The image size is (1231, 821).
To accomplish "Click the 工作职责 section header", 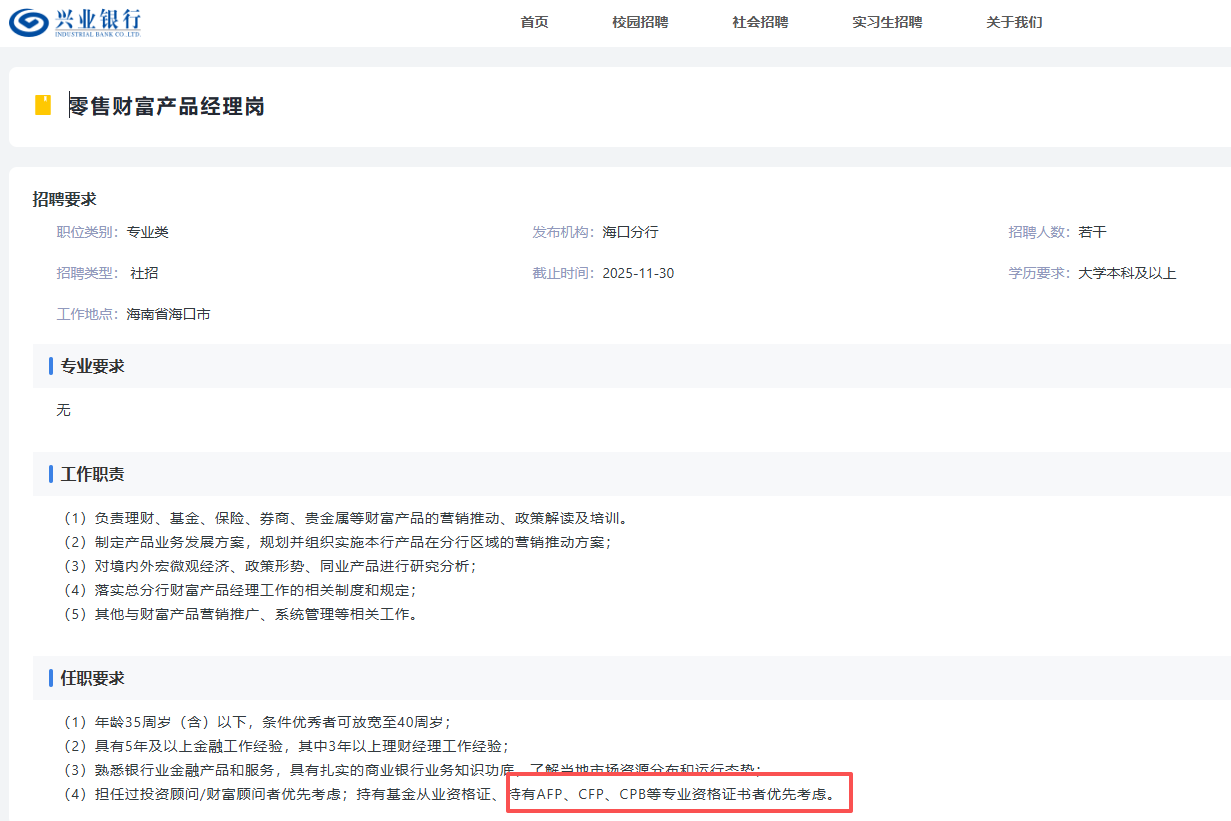I will 92,474.
